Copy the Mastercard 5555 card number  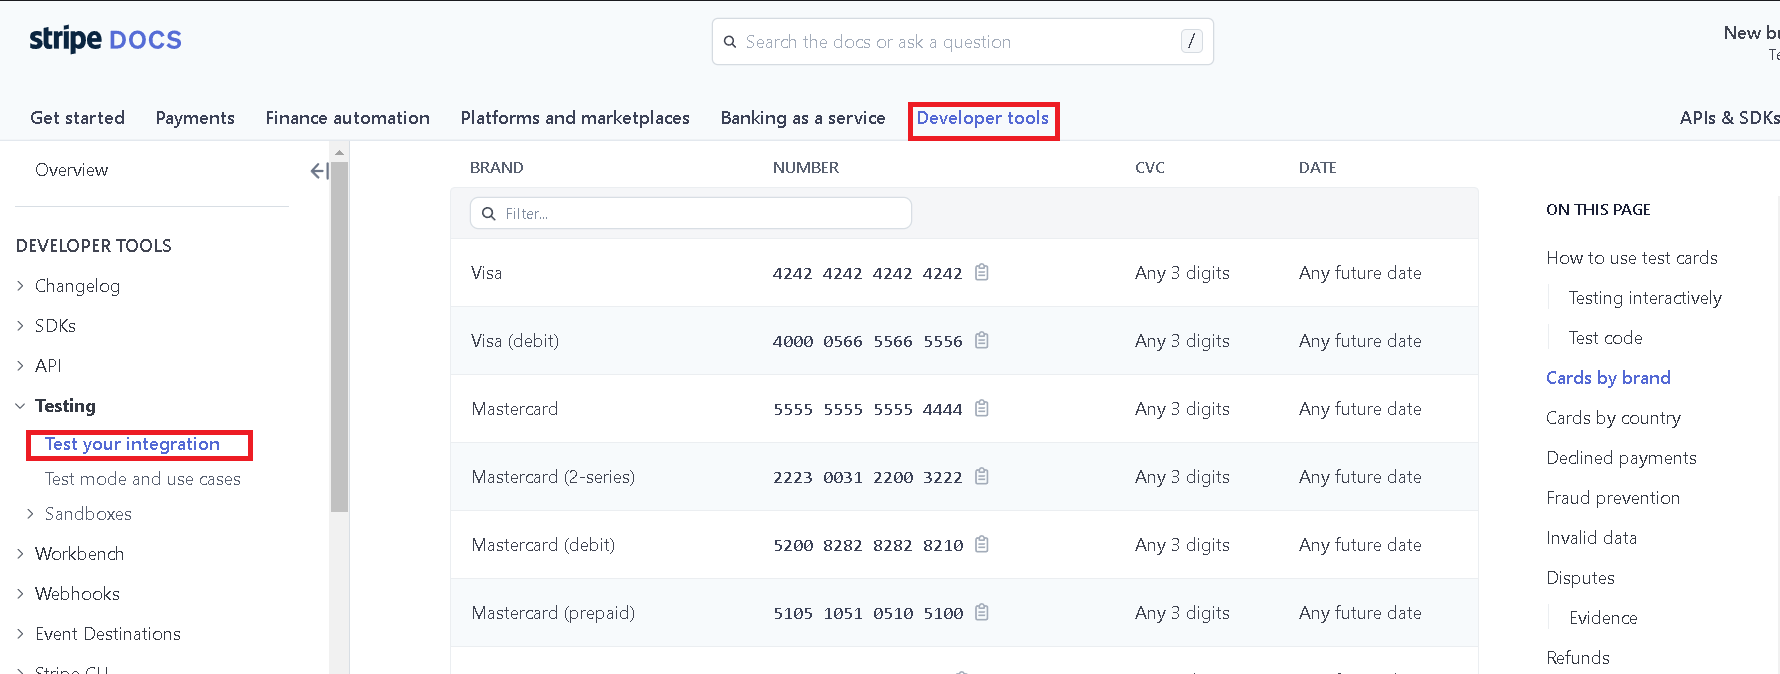click(x=982, y=408)
